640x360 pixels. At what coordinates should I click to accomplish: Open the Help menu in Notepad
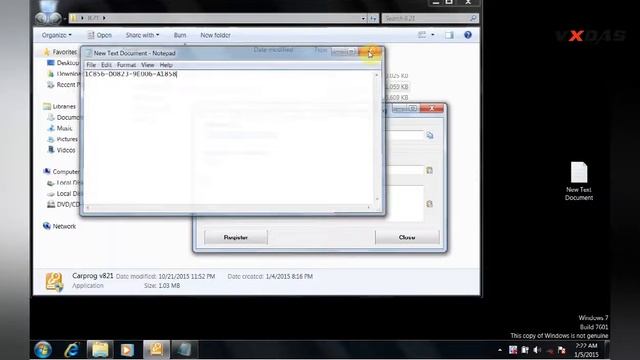pos(166,65)
